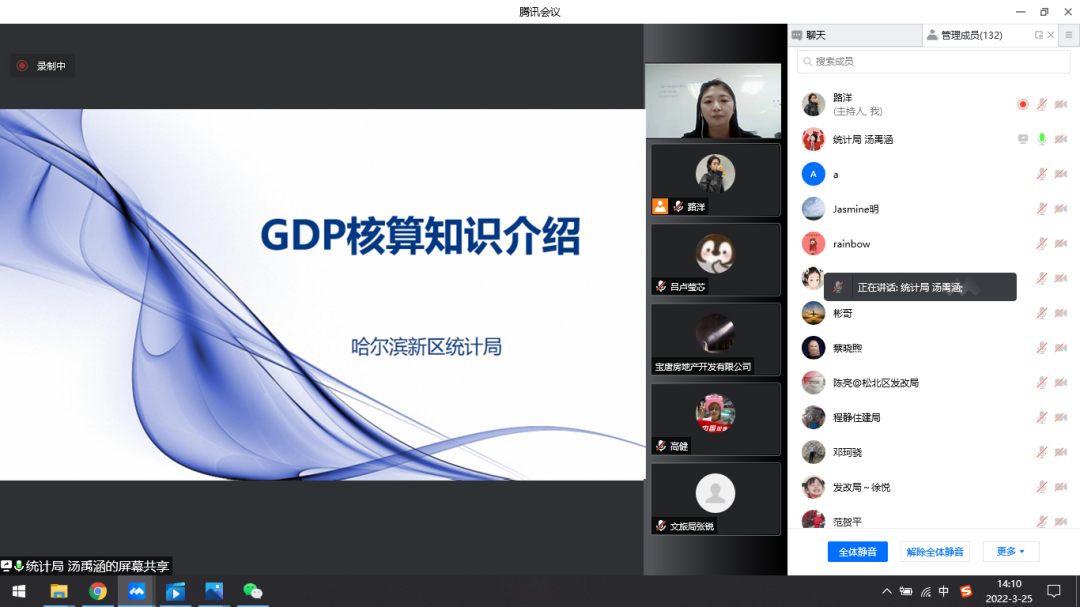Open the hamburger menu near the panel close button
This screenshot has width=1080, height=607.
(1070, 35)
